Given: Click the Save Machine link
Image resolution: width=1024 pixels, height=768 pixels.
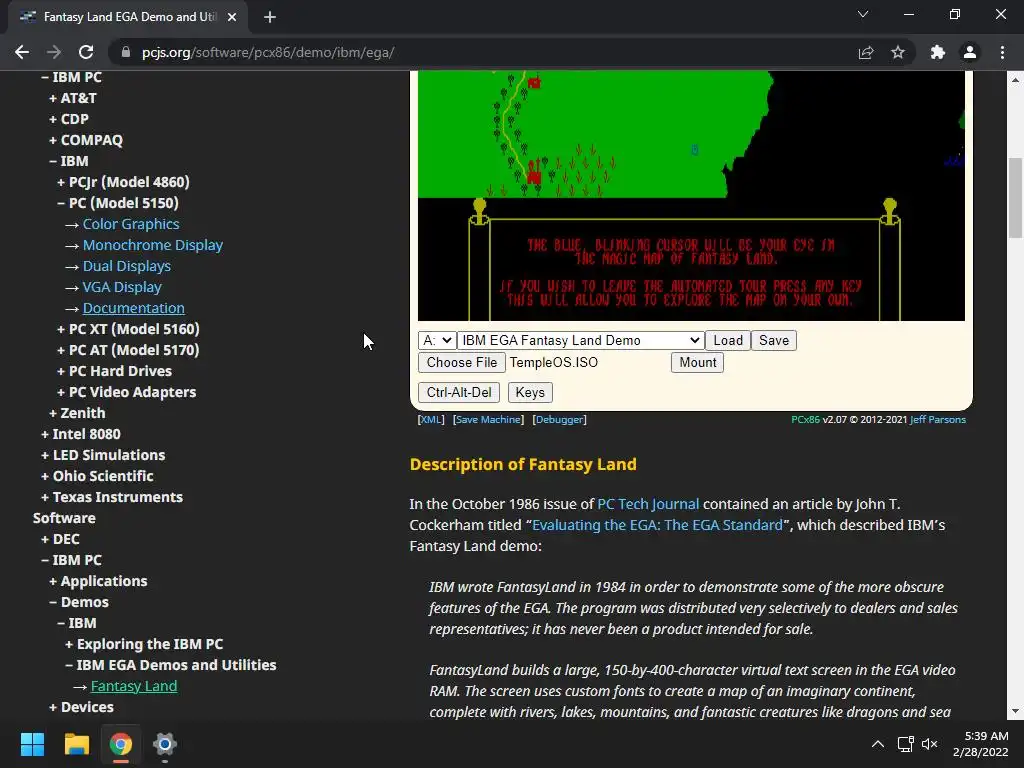Looking at the screenshot, I should pyautogui.click(x=488, y=419).
